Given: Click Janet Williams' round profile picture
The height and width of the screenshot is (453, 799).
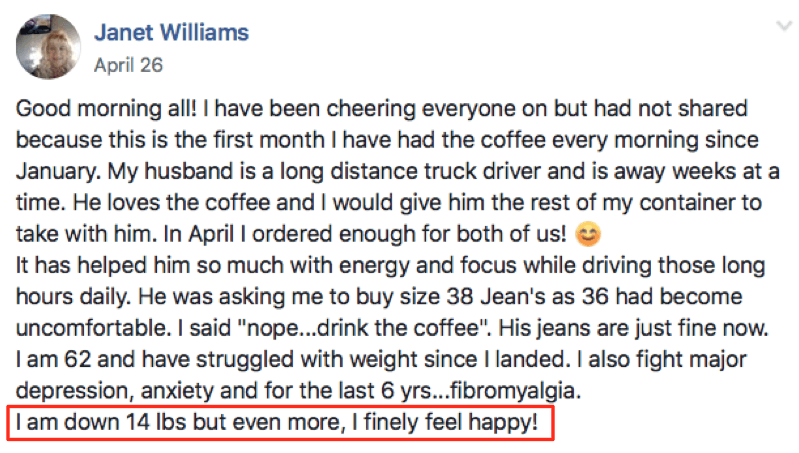Looking at the screenshot, I should [48, 47].
